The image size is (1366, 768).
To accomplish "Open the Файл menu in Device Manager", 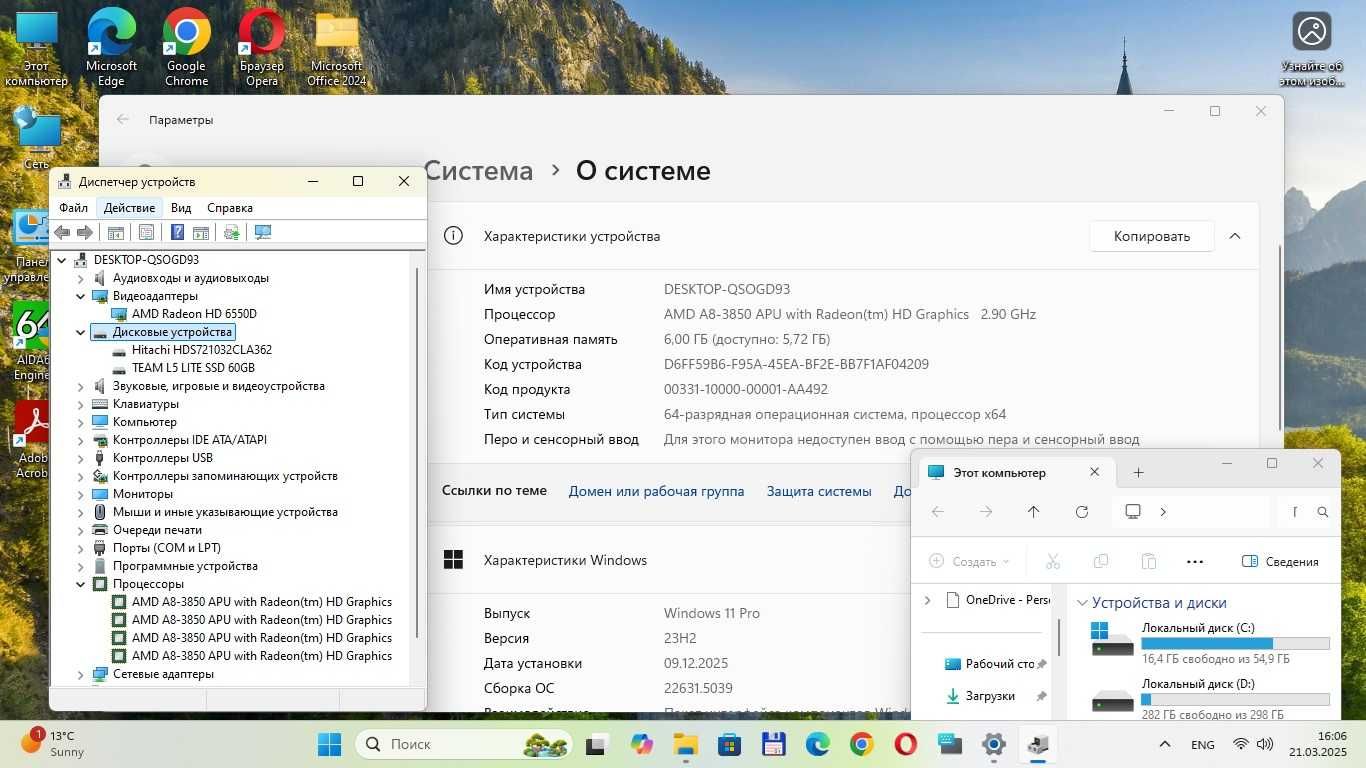I will click(x=73, y=208).
